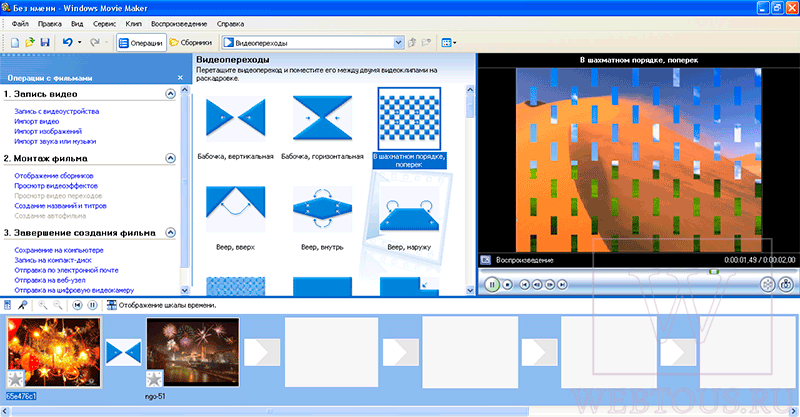Click the Redo toolbar icon
Screen dimensions: 800x417
(94, 43)
